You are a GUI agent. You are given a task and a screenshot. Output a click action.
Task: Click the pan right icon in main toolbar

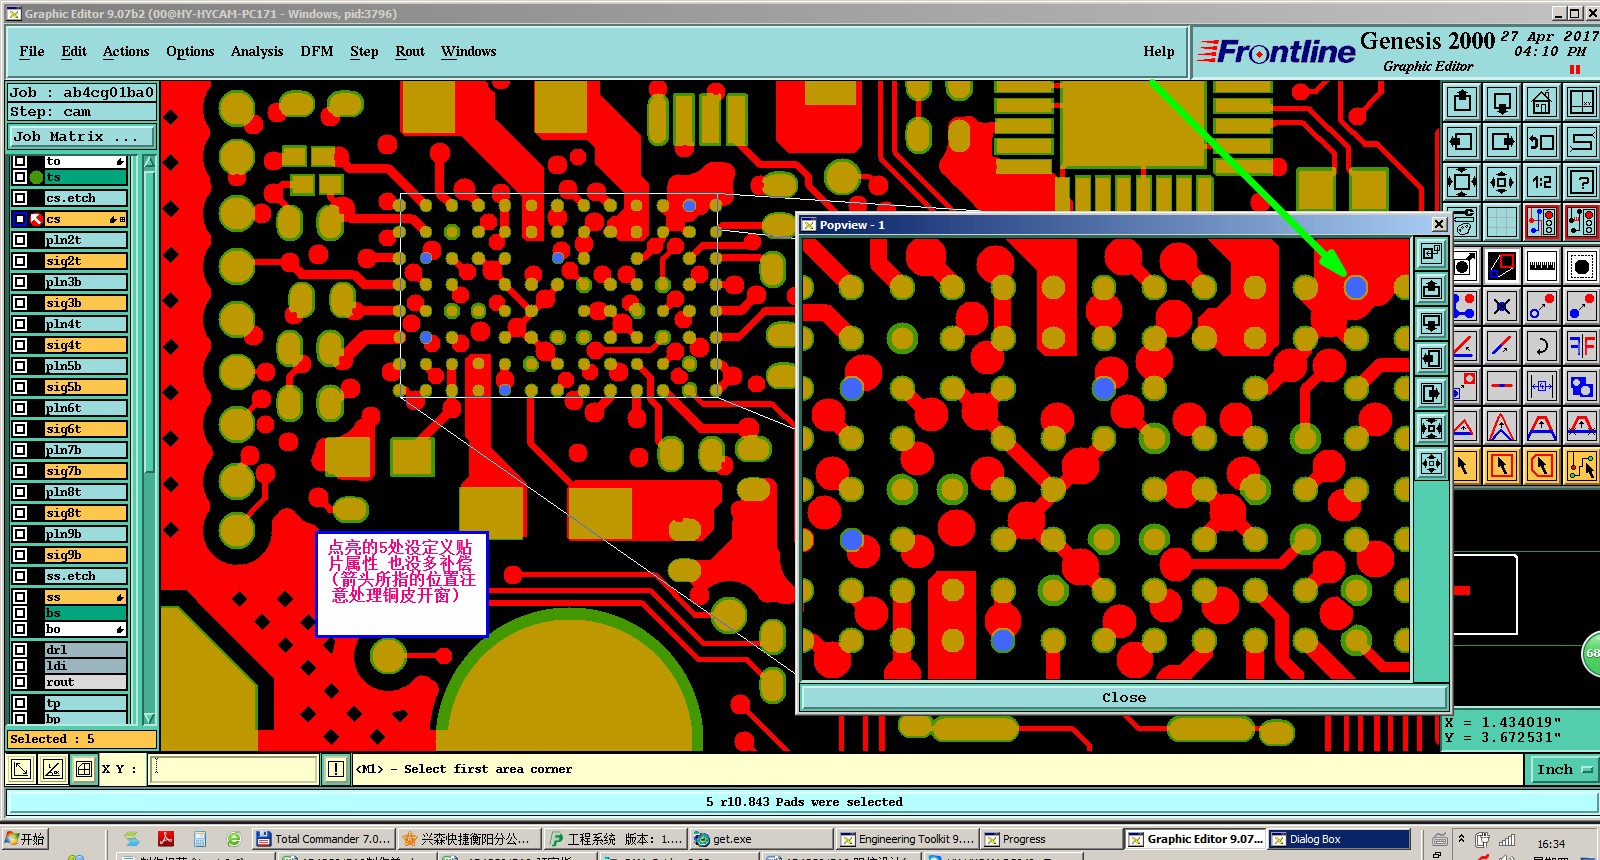click(x=1502, y=141)
